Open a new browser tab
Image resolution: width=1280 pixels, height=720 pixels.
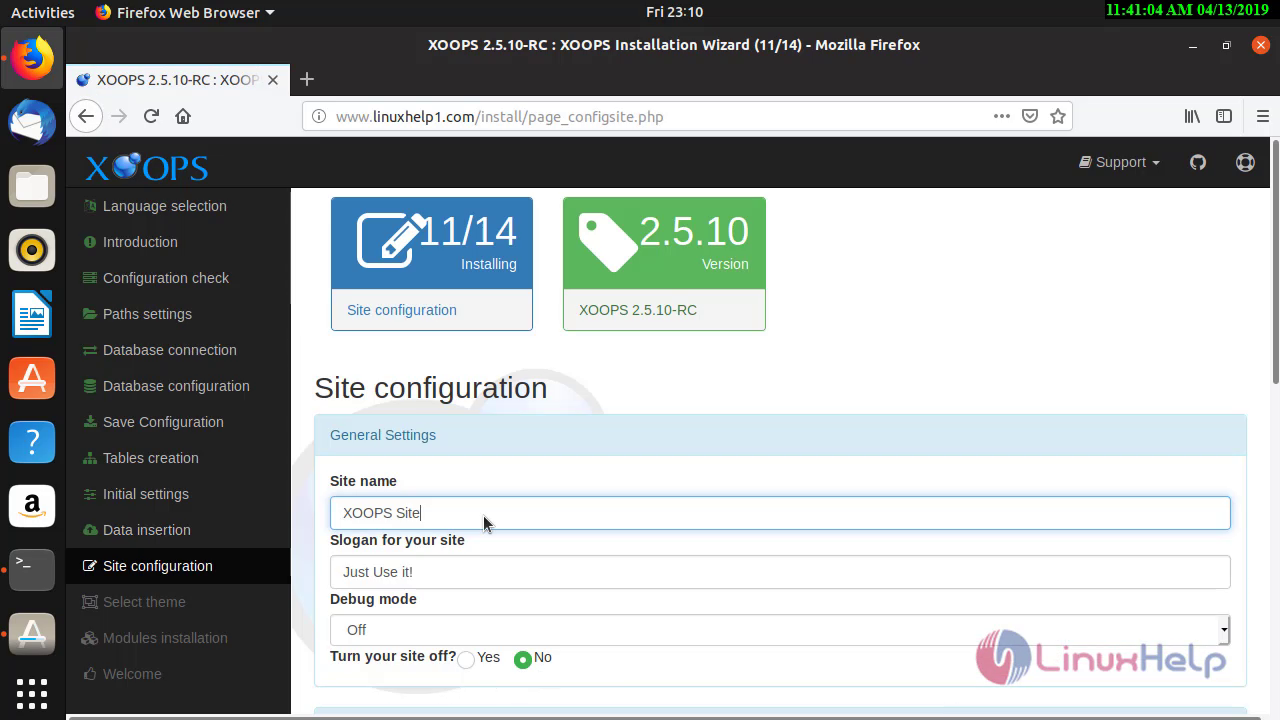point(307,79)
